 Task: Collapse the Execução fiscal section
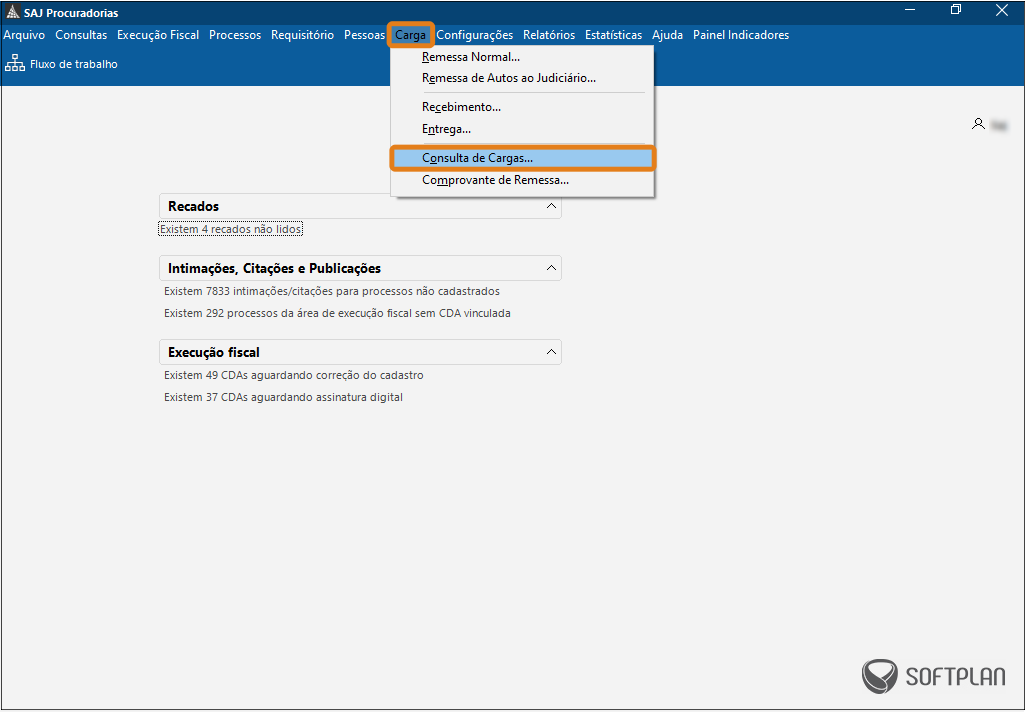[550, 352]
